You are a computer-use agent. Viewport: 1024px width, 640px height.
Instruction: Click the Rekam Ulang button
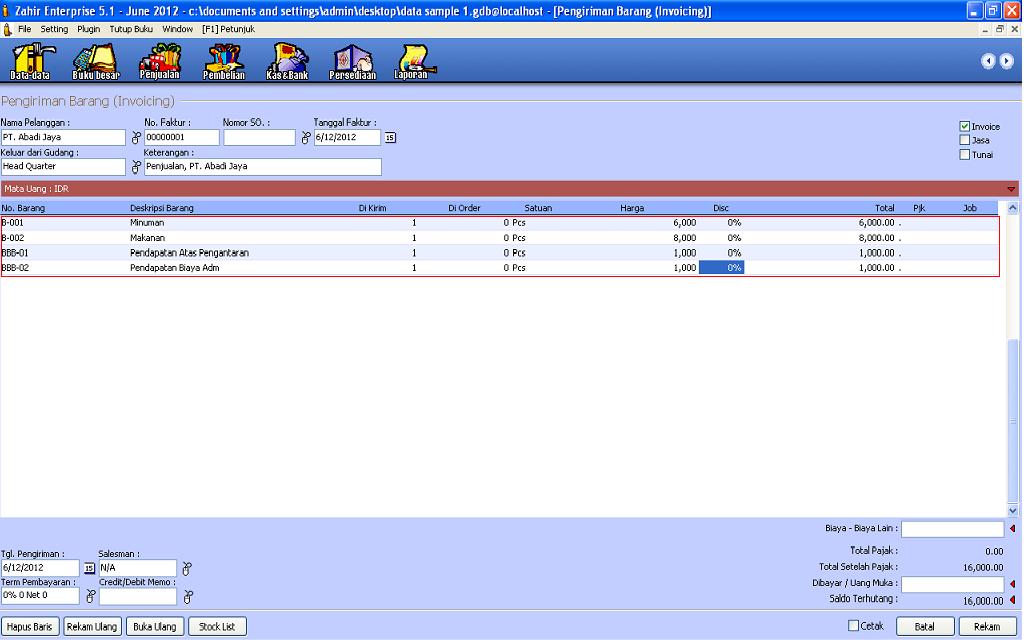click(x=92, y=626)
